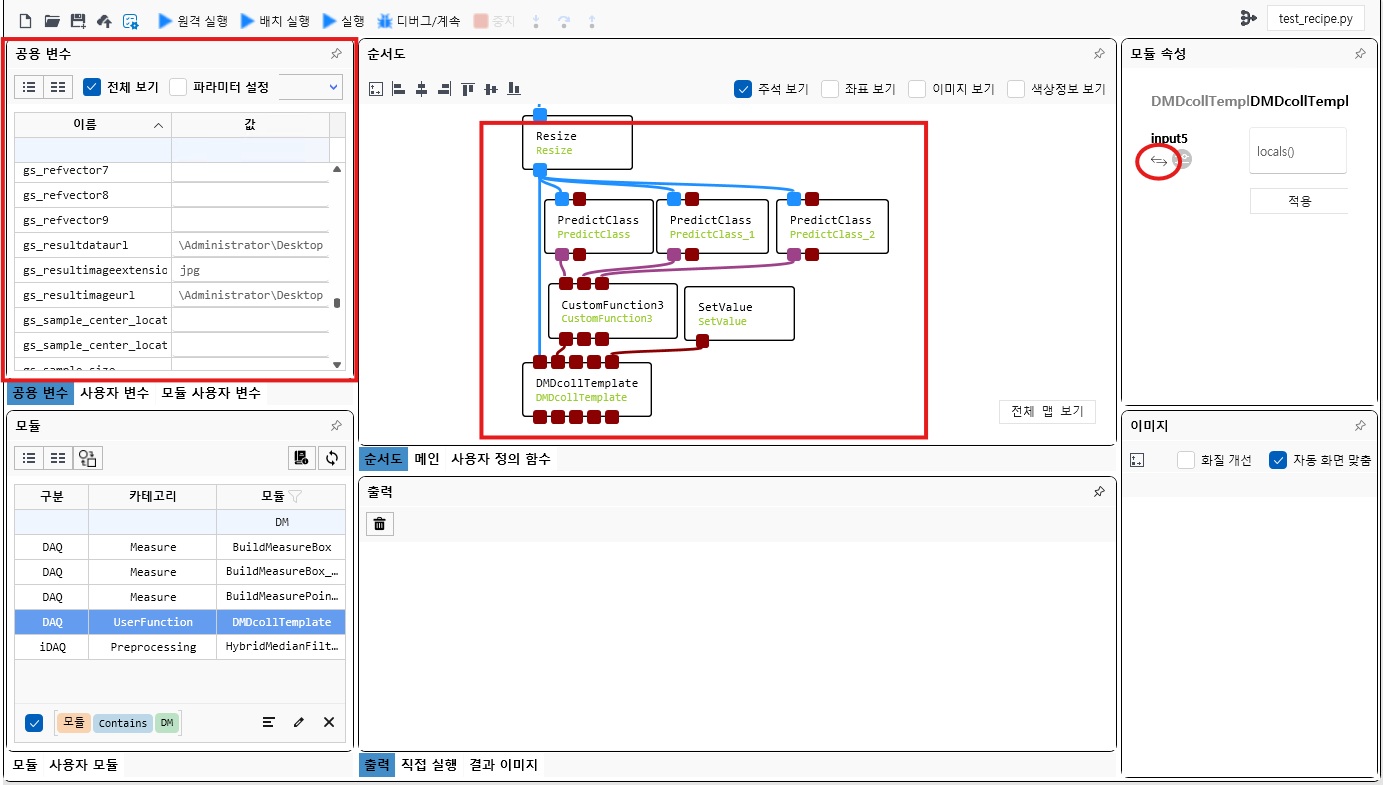Click the trash icon in the 출력 panel
The height and width of the screenshot is (785, 1383).
pyautogui.click(x=380, y=523)
